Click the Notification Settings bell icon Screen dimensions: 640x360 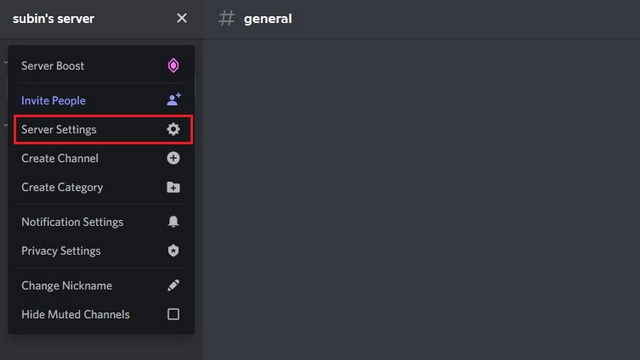click(173, 222)
